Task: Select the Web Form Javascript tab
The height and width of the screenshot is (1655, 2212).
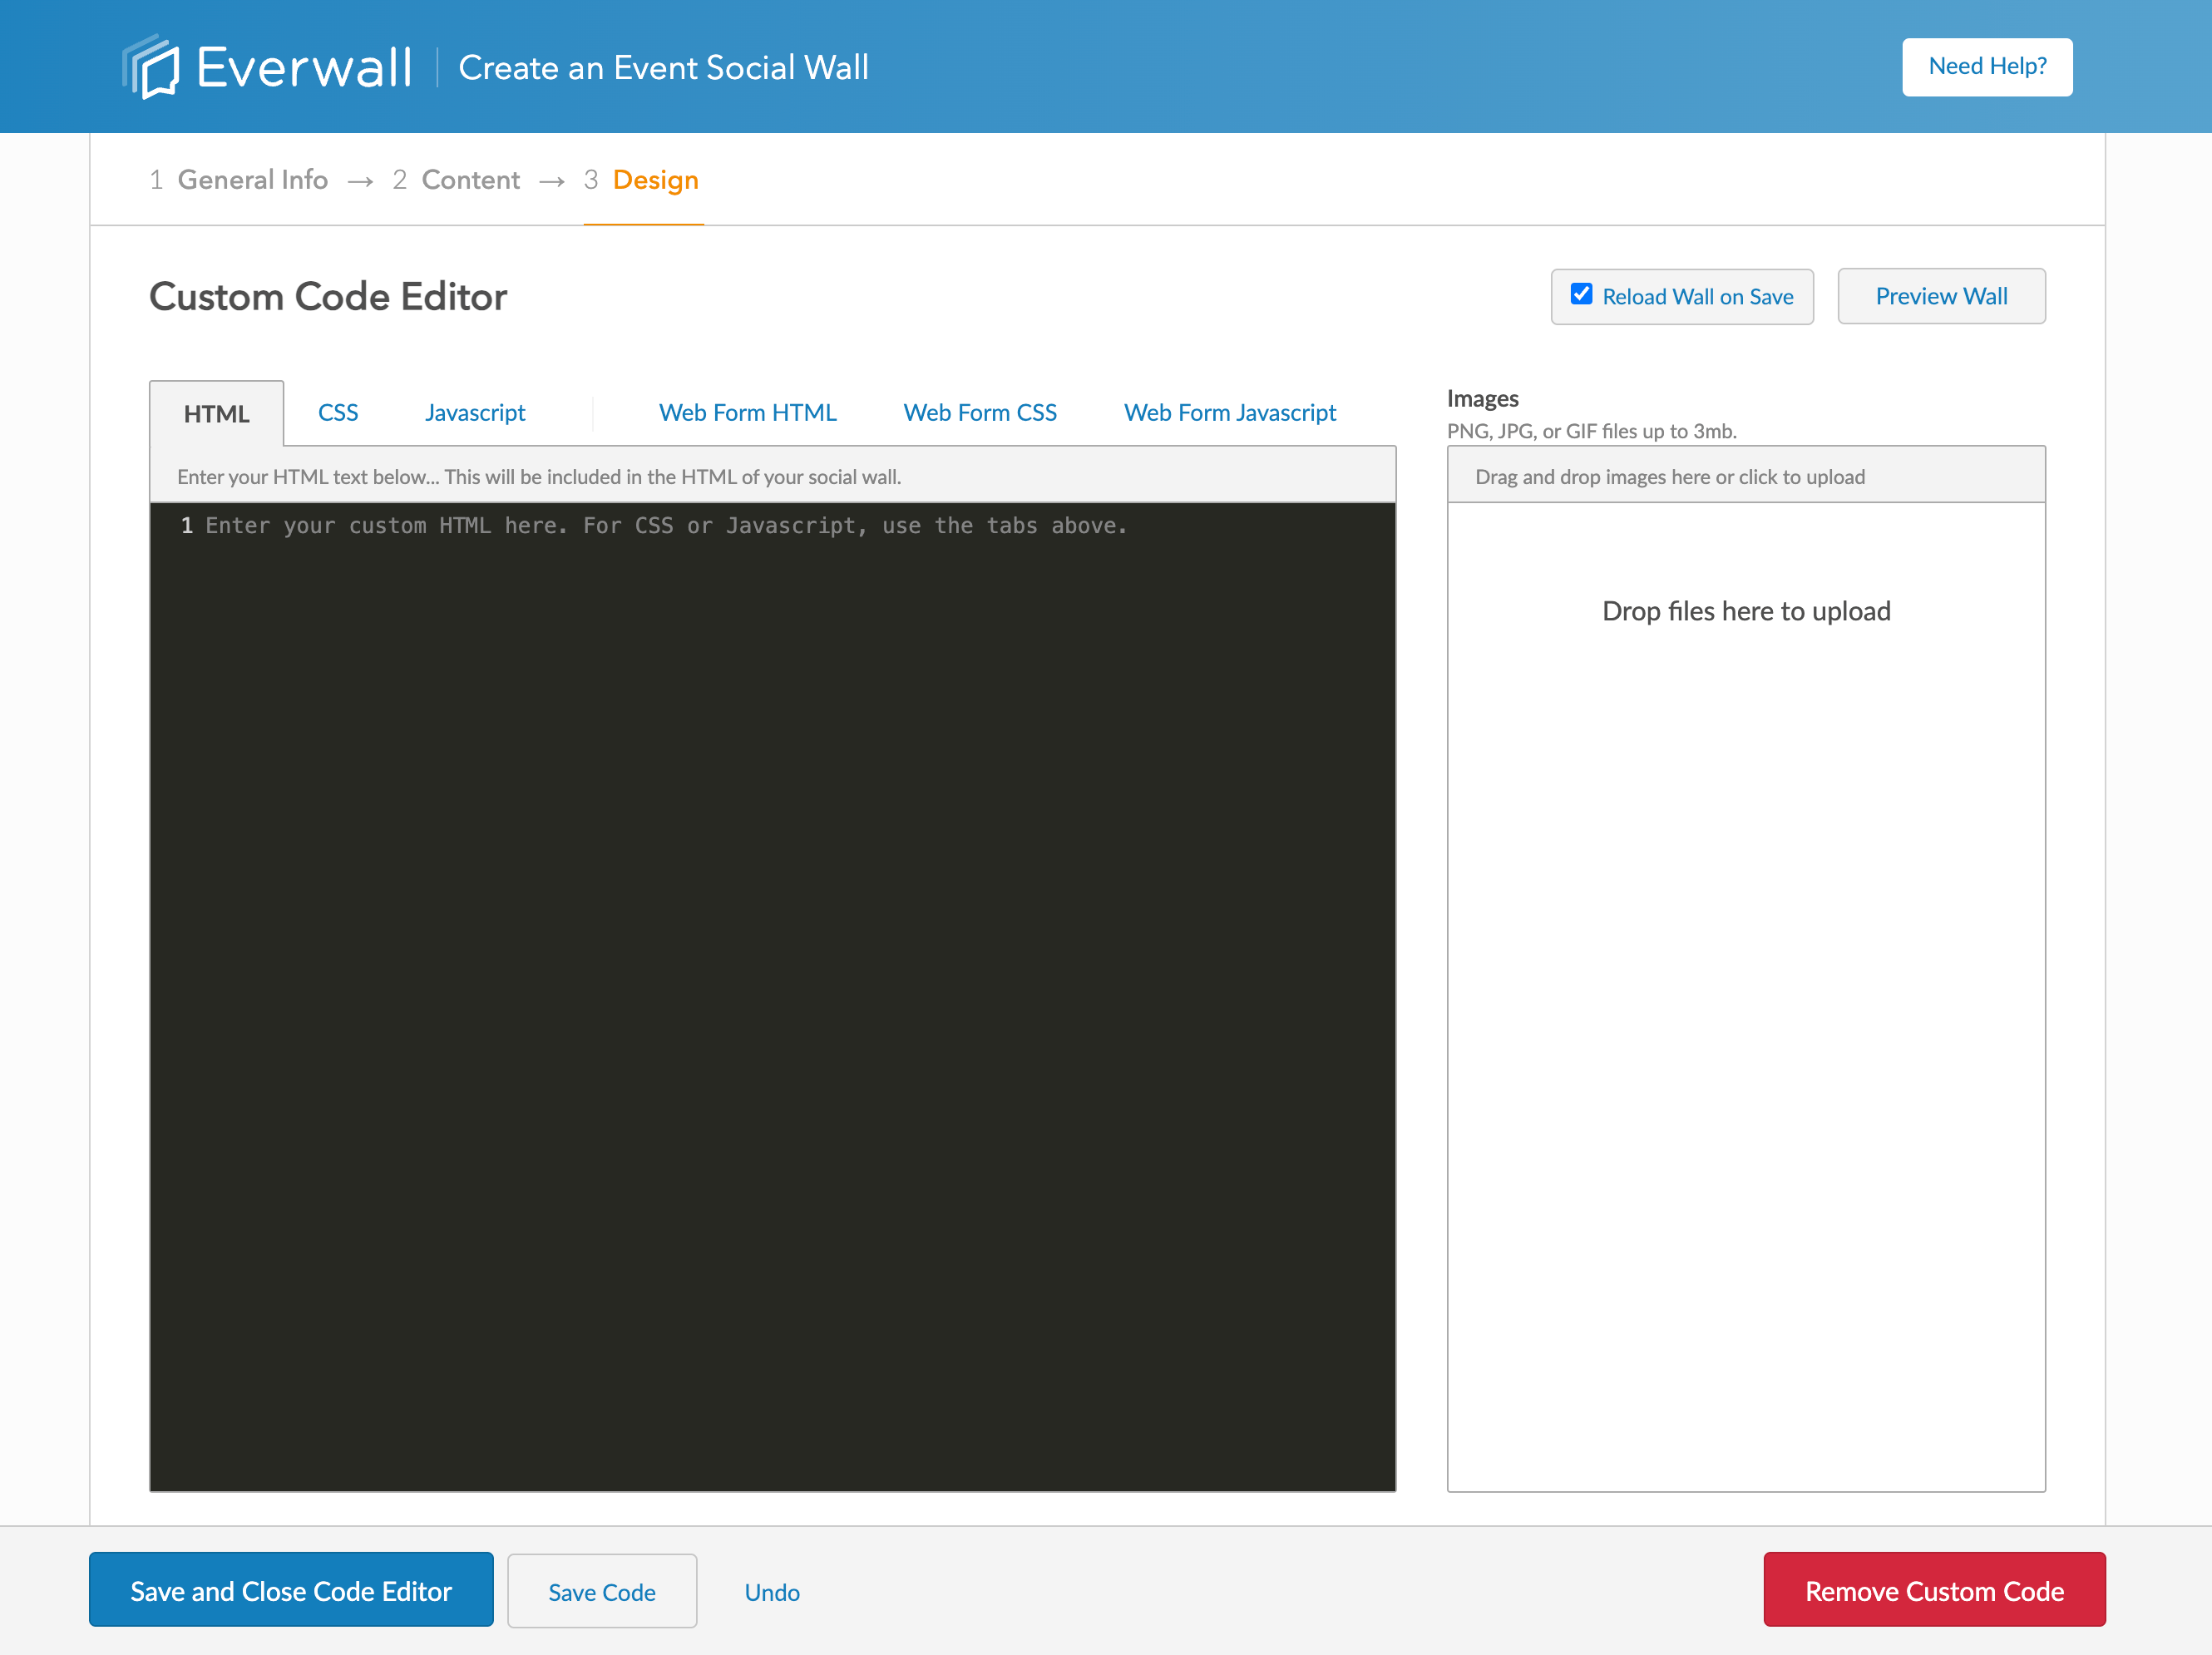Action: click(1229, 413)
